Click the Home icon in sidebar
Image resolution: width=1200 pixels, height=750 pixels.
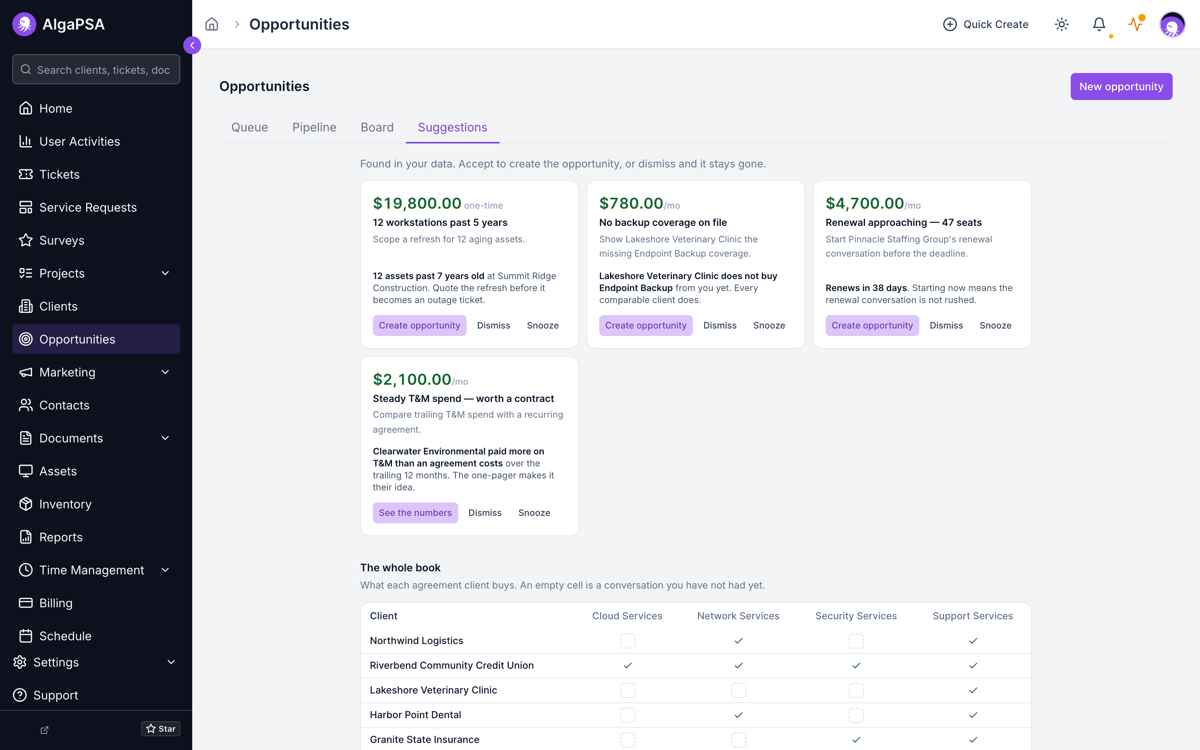pos(26,108)
